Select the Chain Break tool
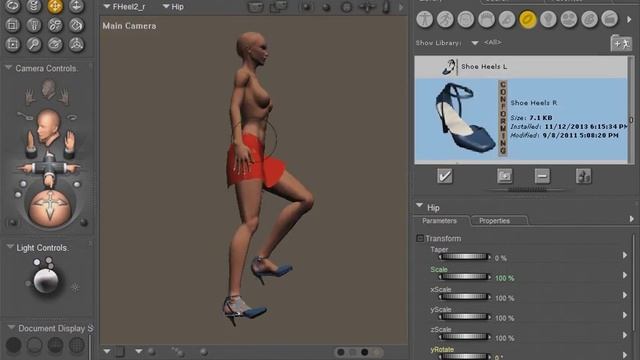This screenshot has width=640, height=360. point(55,25)
